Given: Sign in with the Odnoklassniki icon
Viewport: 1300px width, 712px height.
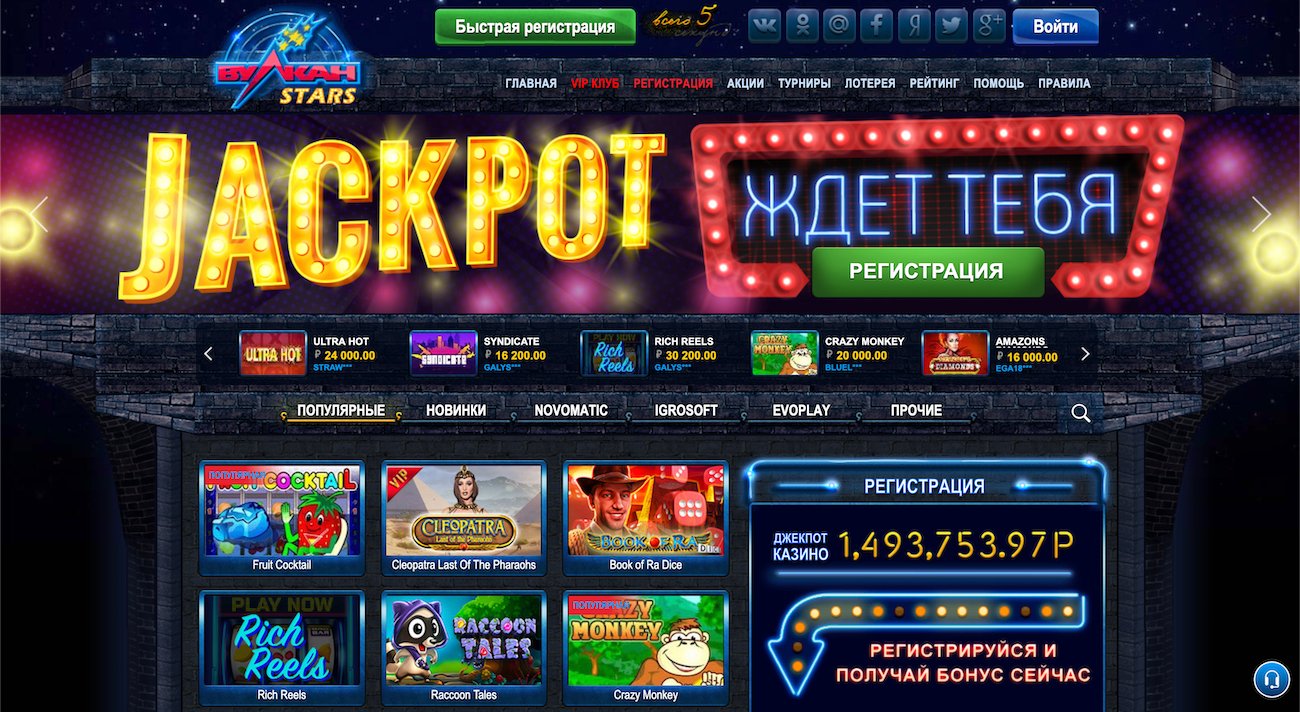Looking at the screenshot, I should [x=802, y=26].
